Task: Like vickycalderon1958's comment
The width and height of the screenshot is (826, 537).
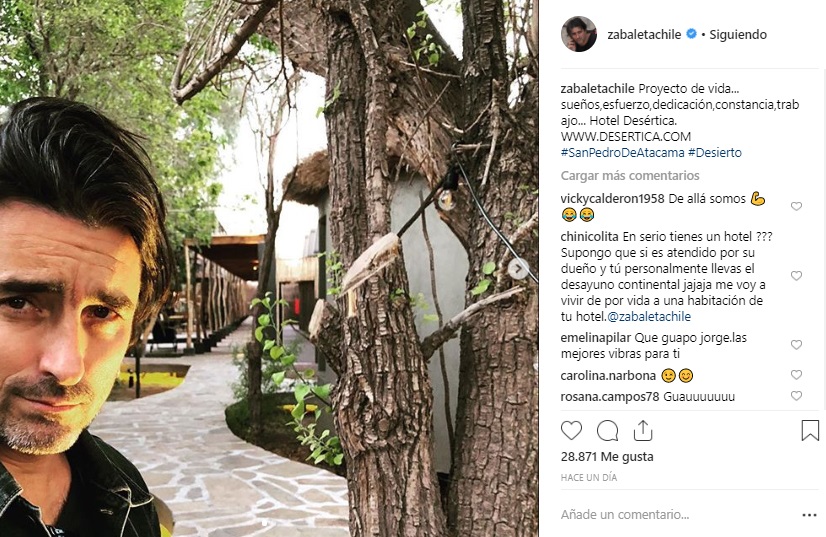Action: click(x=796, y=206)
